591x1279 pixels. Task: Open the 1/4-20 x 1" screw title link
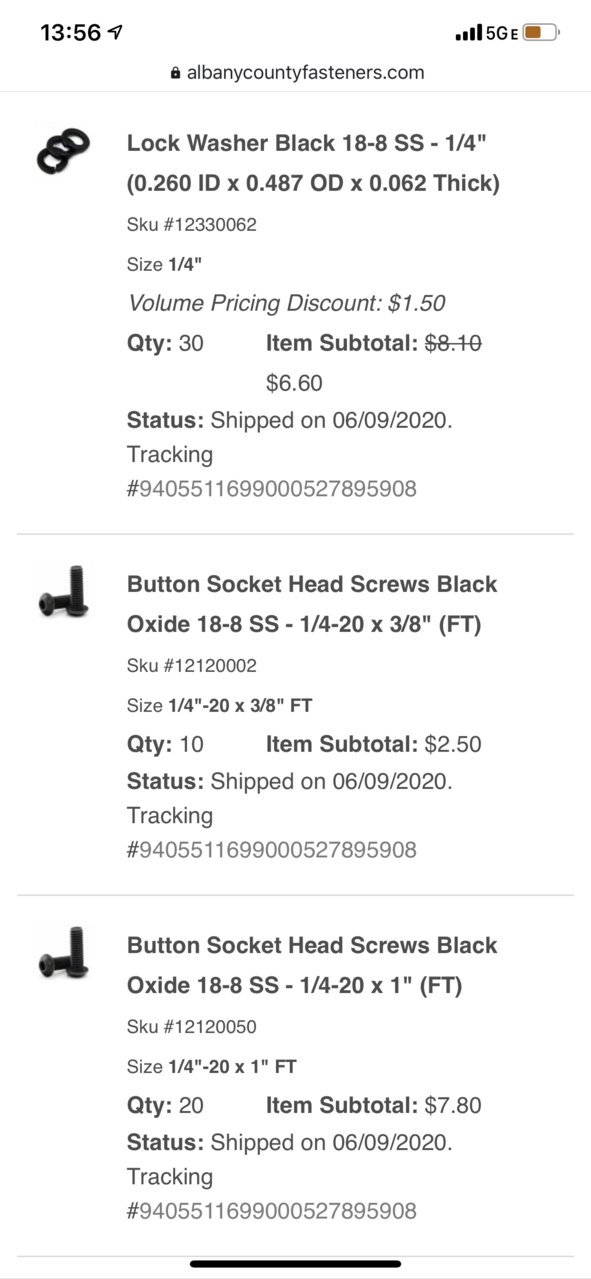pos(312,965)
